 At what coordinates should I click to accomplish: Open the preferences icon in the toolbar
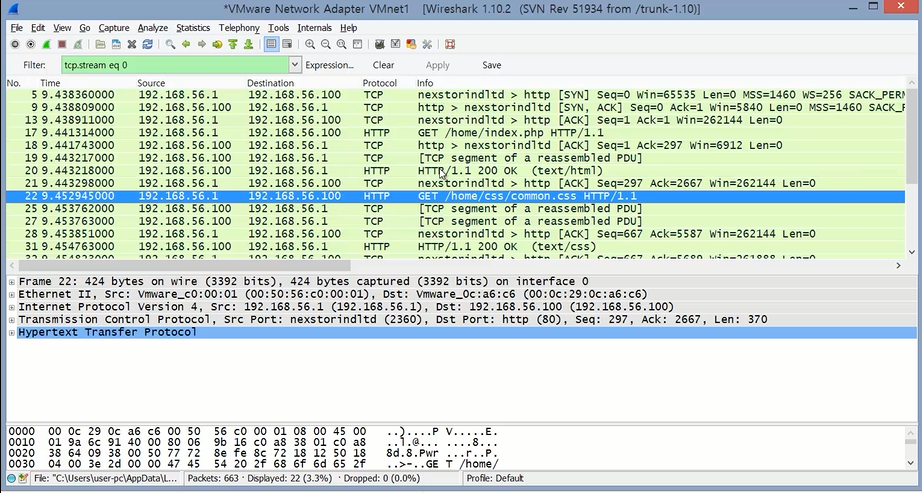[x=427, y=44]
